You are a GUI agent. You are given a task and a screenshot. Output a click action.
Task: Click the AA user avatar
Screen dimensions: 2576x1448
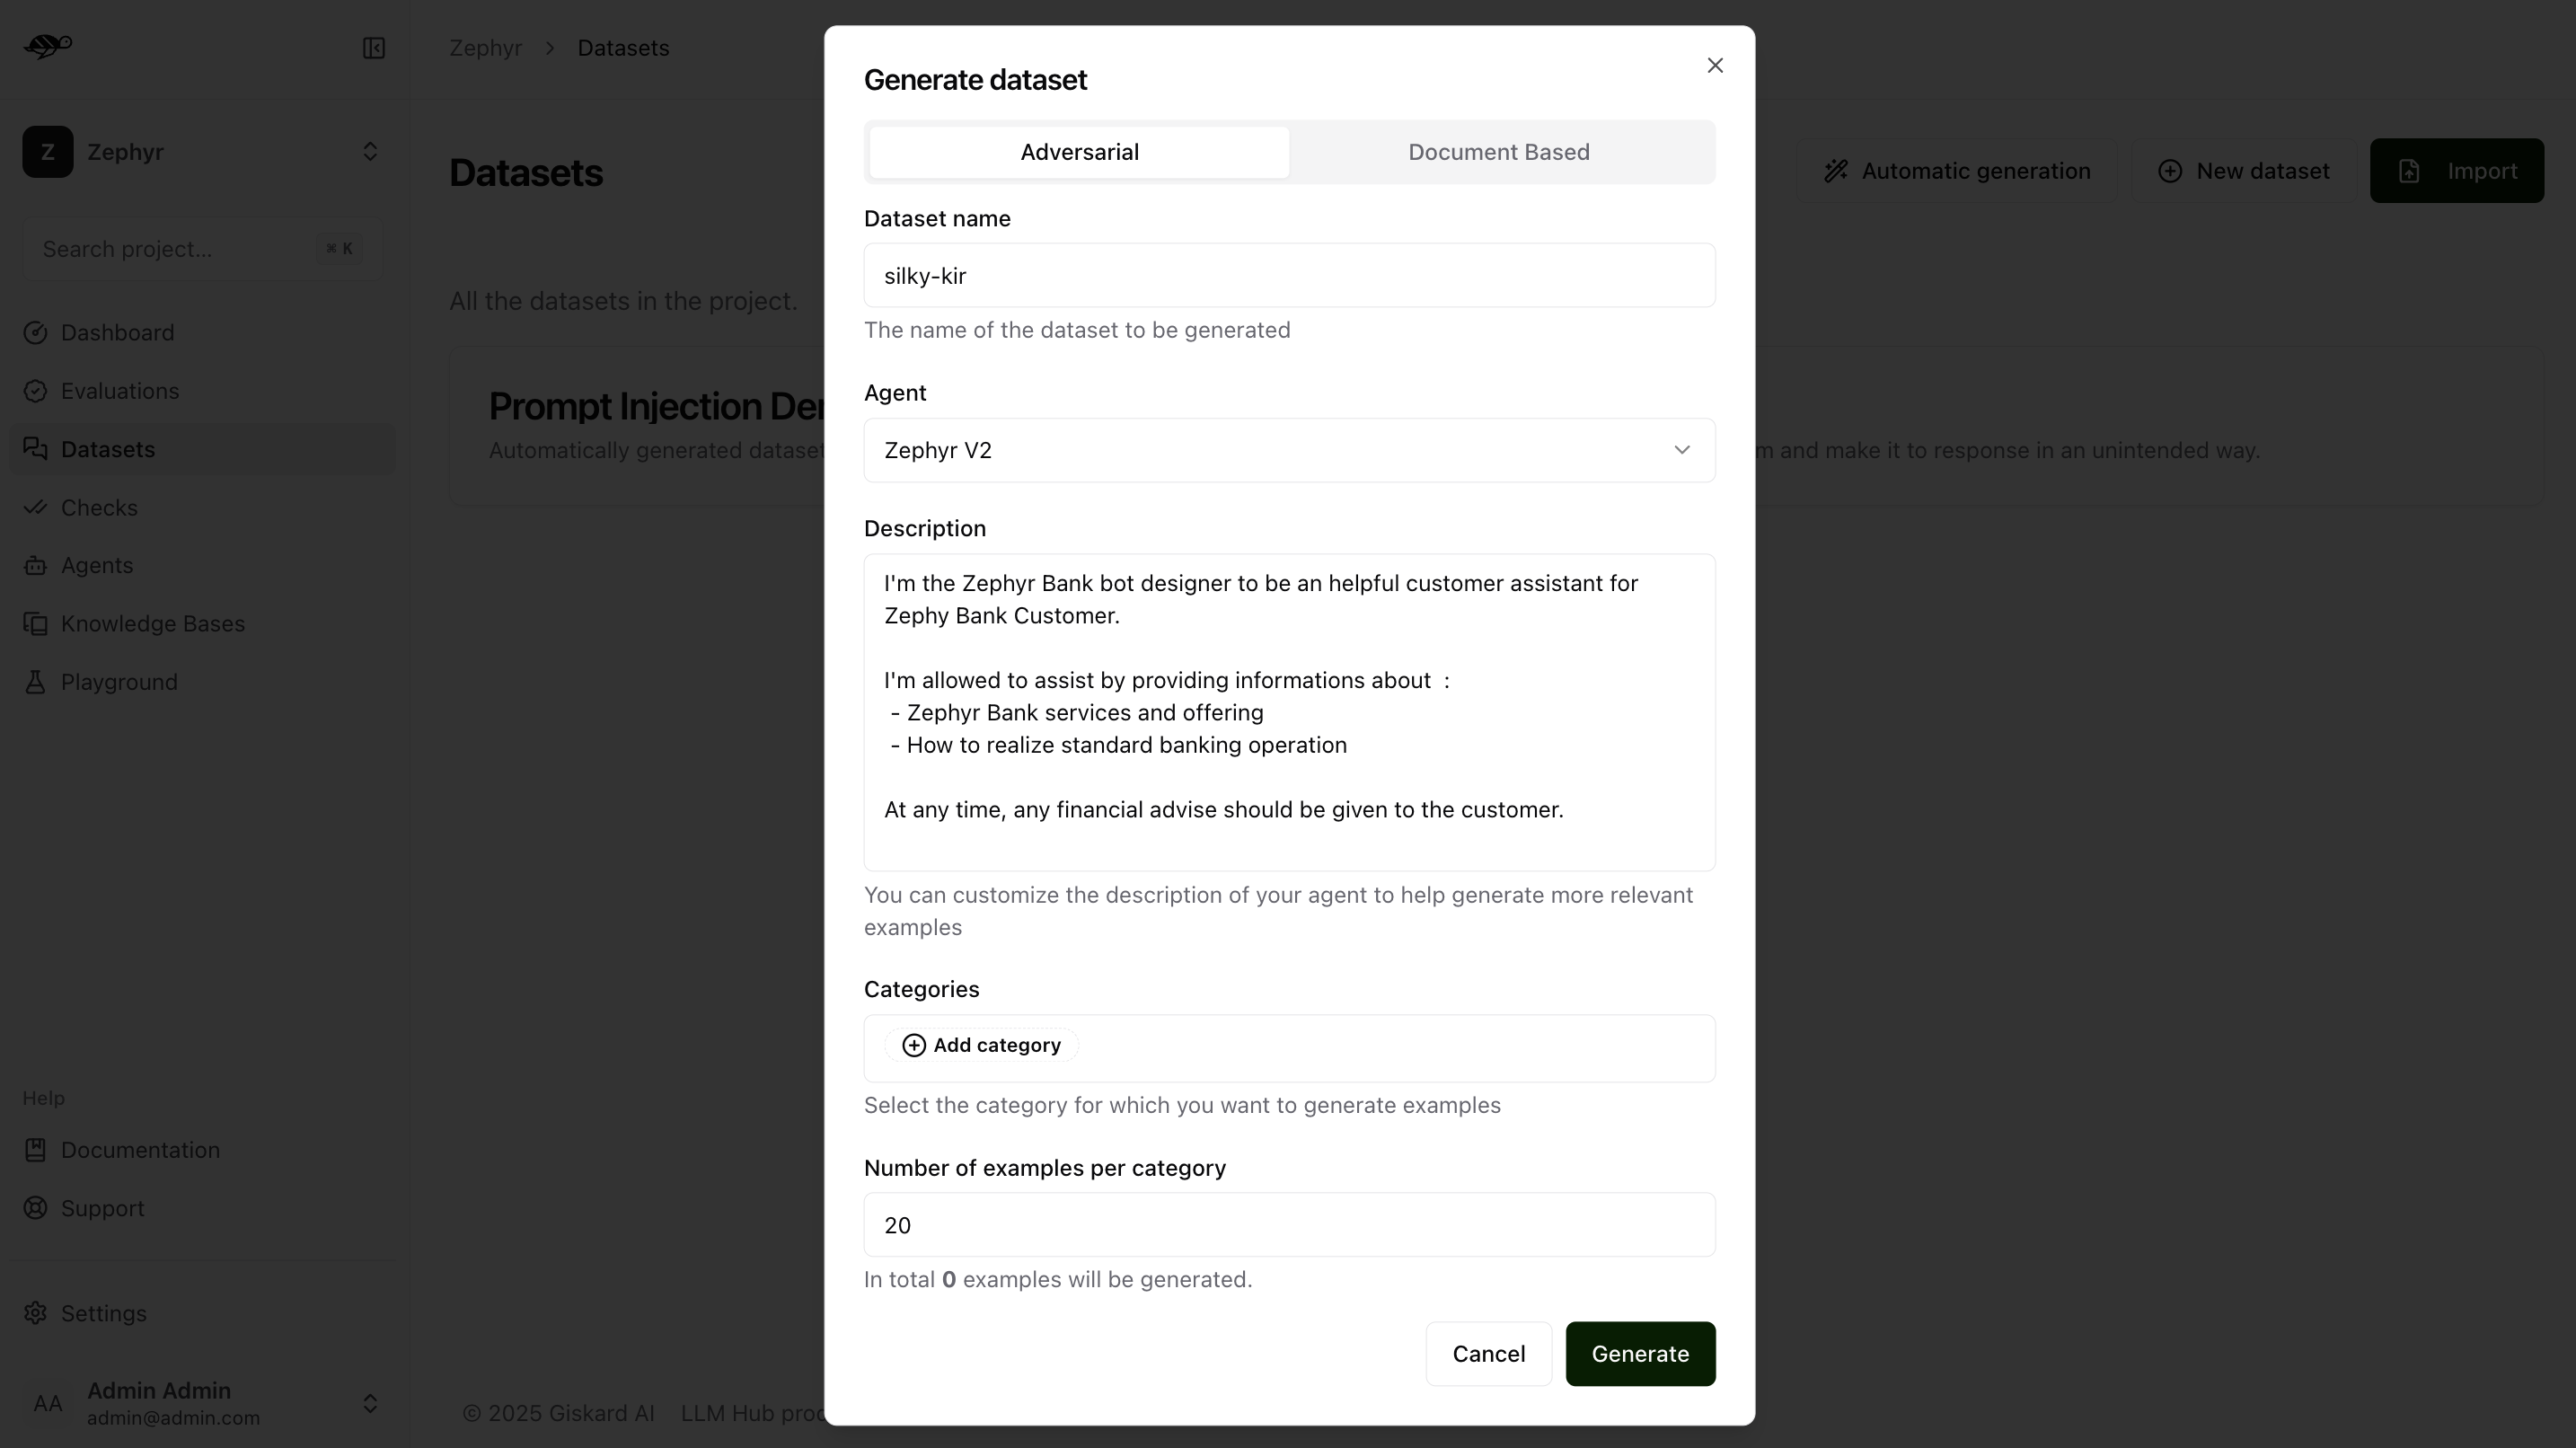point(48,1403)
